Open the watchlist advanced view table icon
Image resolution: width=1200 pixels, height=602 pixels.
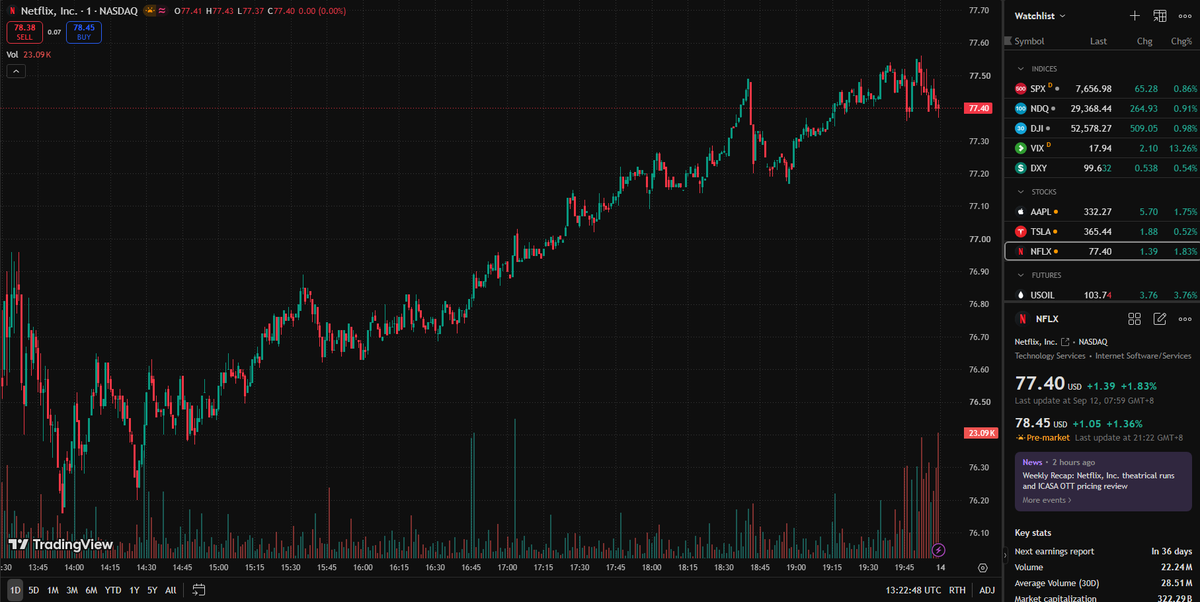click(x=1160, y=16)
